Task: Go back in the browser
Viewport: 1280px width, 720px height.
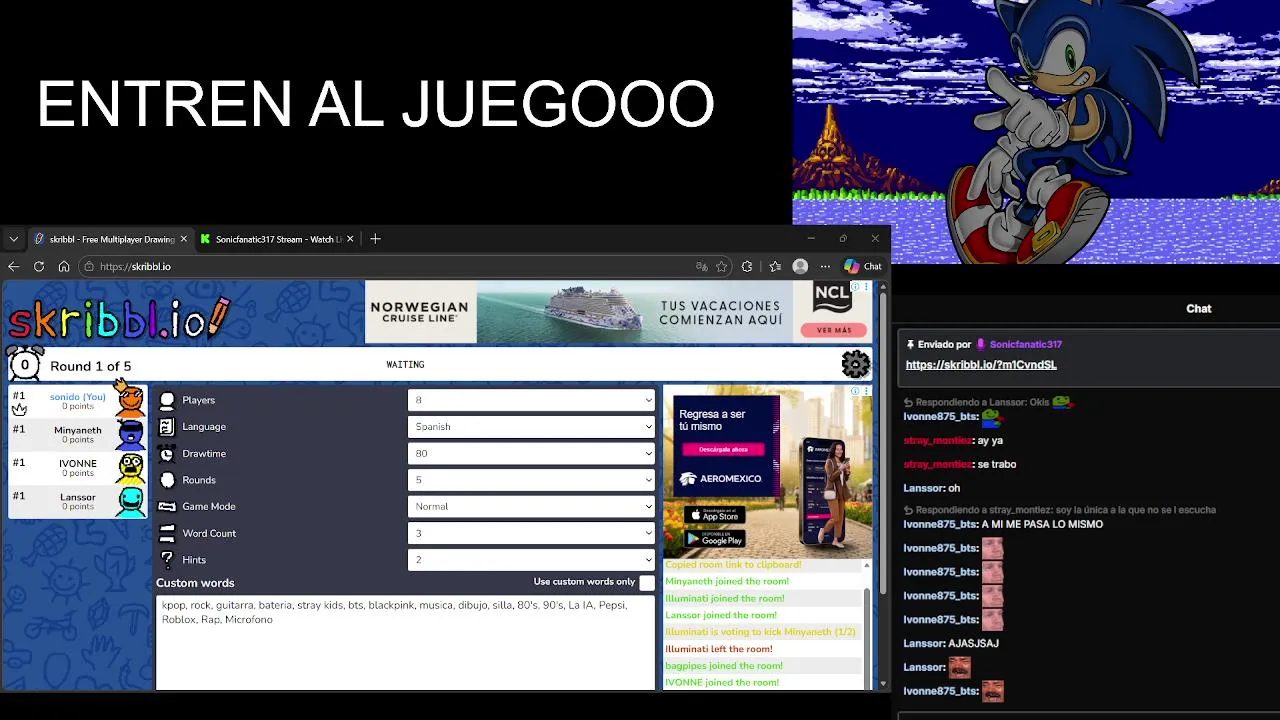Action: (14, 267)
